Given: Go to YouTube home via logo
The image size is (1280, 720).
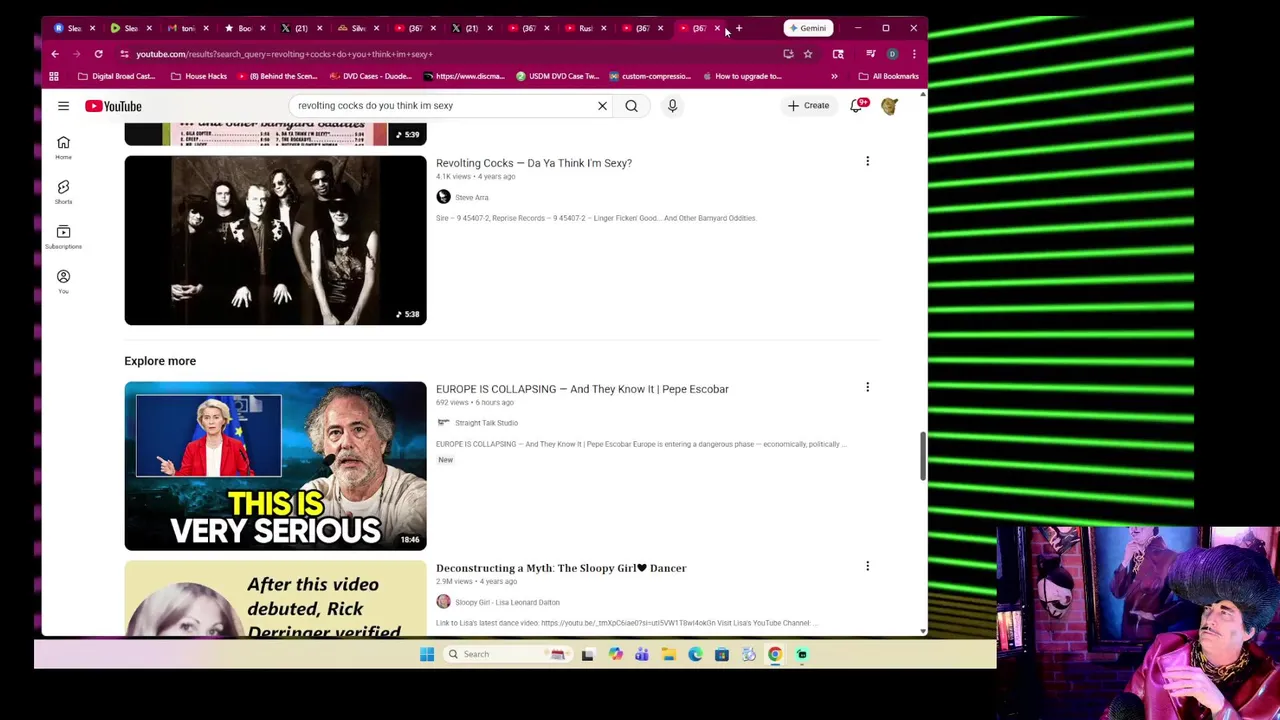Looking at the screenshot, I should click(x=113, y=106).
